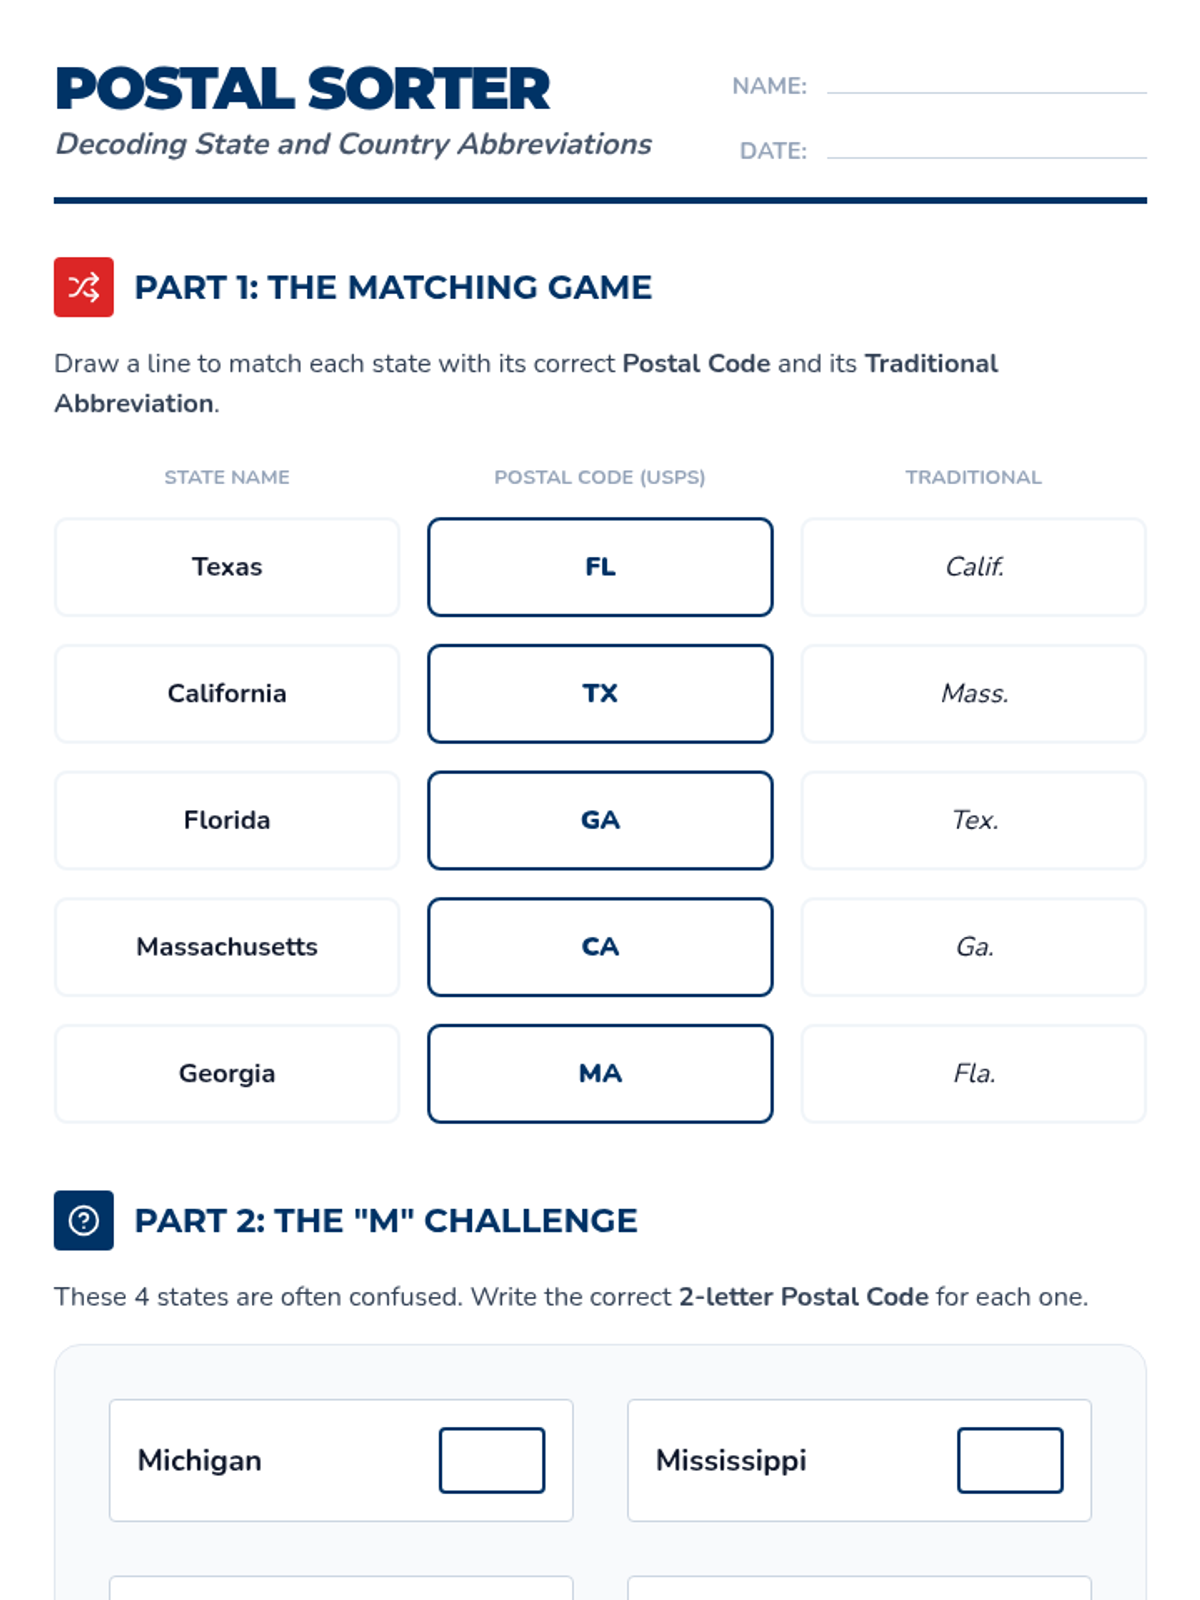Pick the Tex. traditional abbreviation card

coord(973,820)
